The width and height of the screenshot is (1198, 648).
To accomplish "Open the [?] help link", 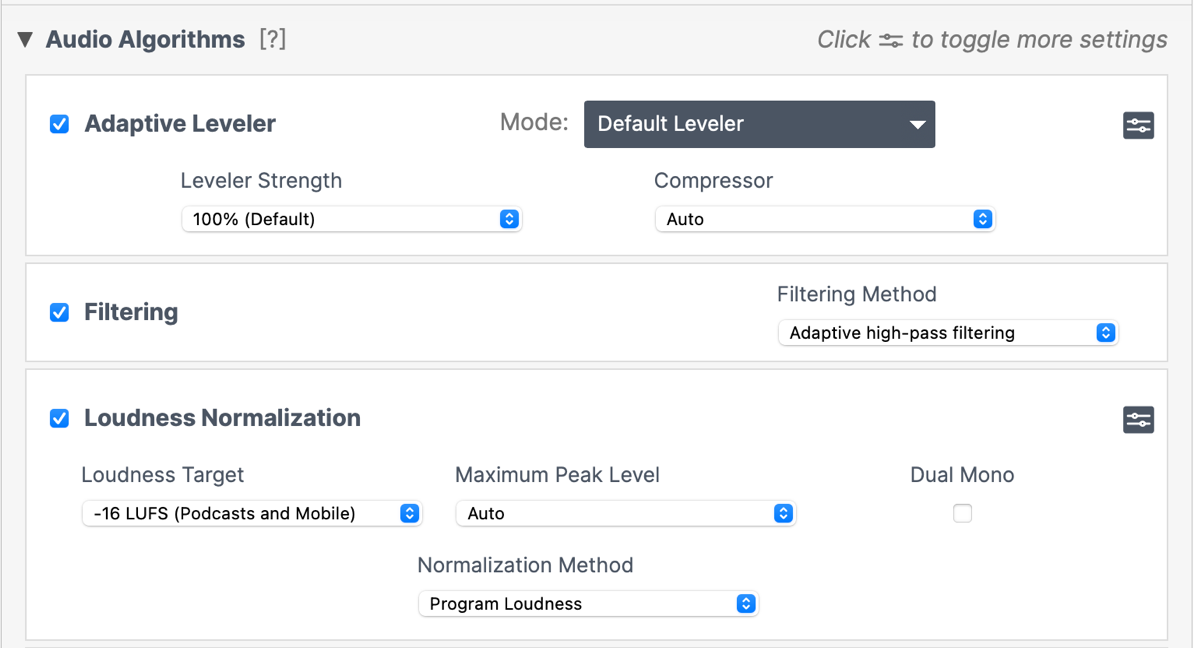I will click(x=272, y=40).
